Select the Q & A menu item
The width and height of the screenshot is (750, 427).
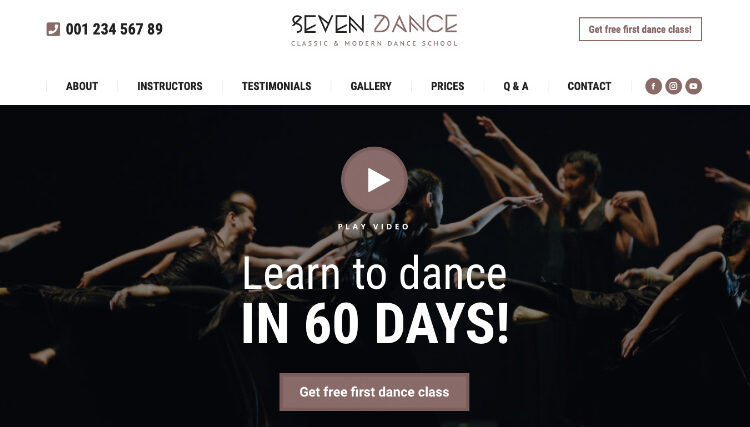pos(516,86)
